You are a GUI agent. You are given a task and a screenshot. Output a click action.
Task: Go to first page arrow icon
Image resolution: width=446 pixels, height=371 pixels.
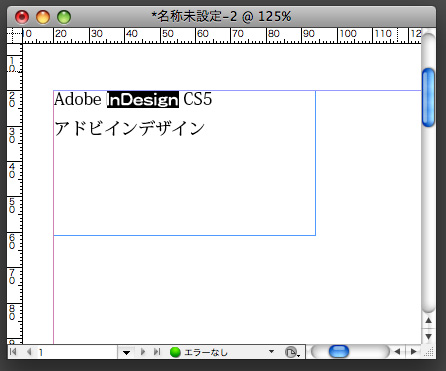(x=13, y=352)
